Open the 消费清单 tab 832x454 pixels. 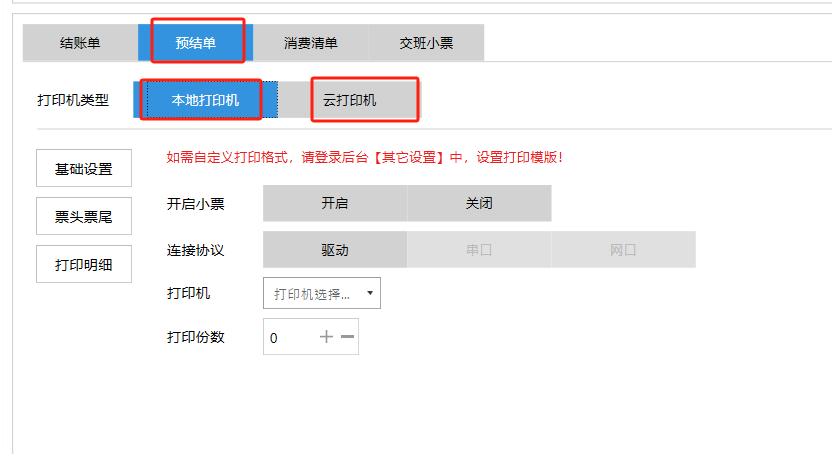[310, 43]
